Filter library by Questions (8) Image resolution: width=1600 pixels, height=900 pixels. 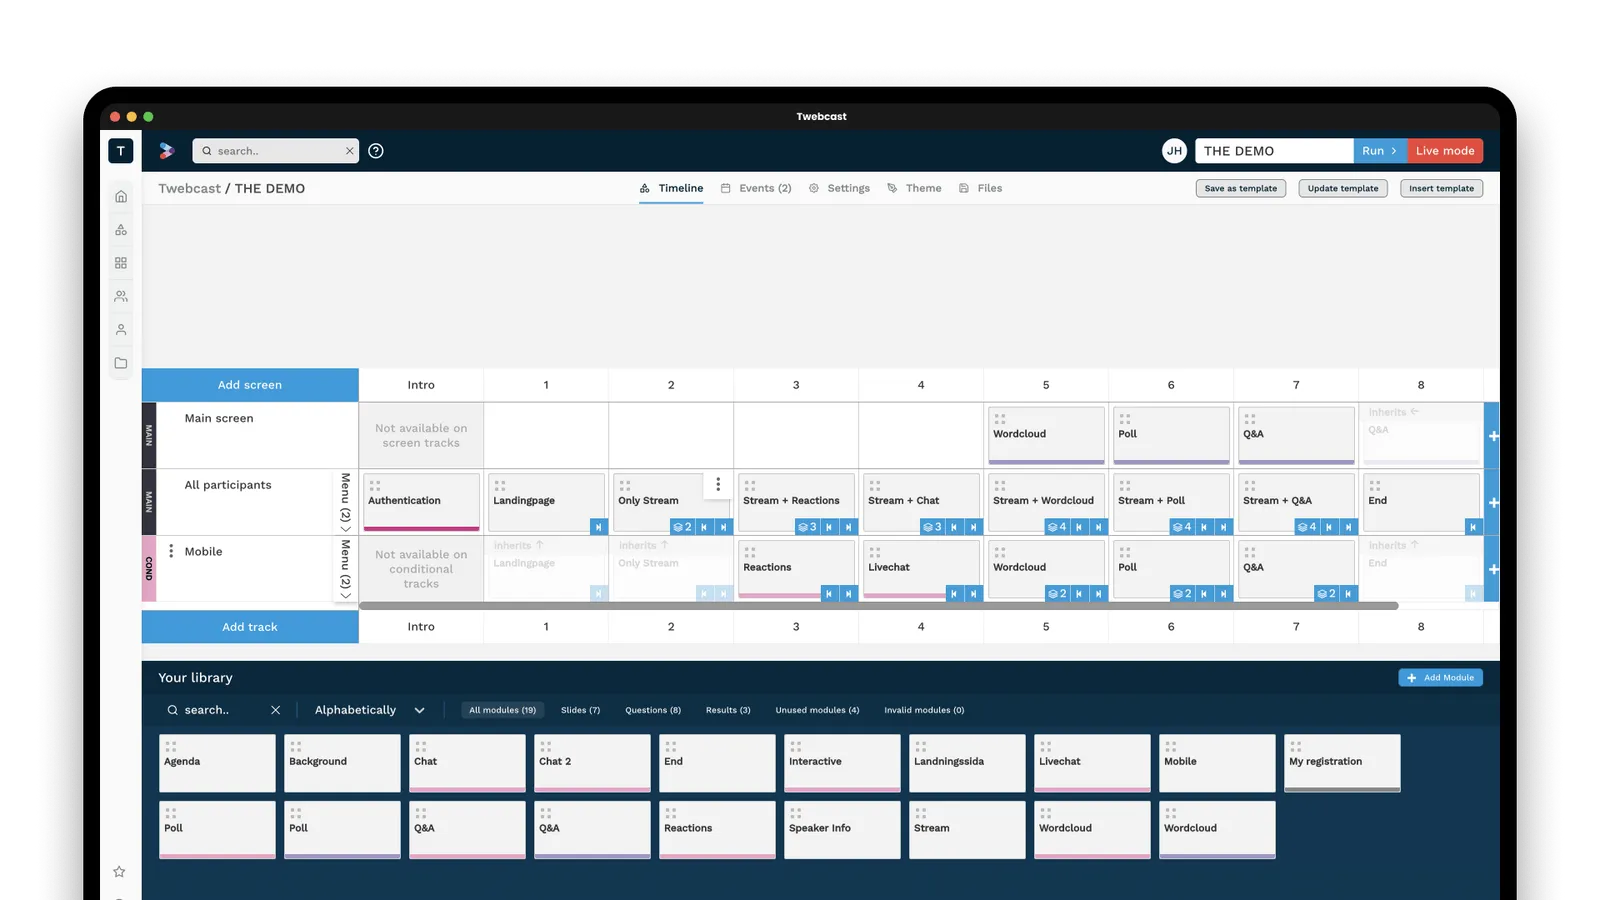[653, 710]
